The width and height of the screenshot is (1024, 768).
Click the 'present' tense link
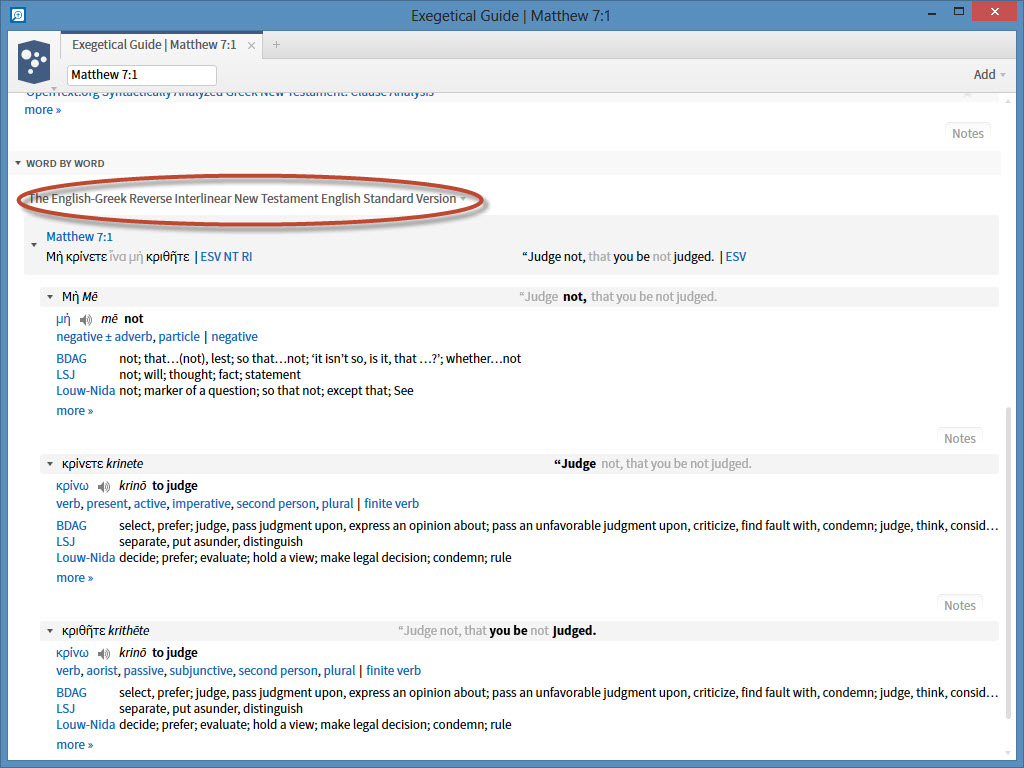click(107, 504)
